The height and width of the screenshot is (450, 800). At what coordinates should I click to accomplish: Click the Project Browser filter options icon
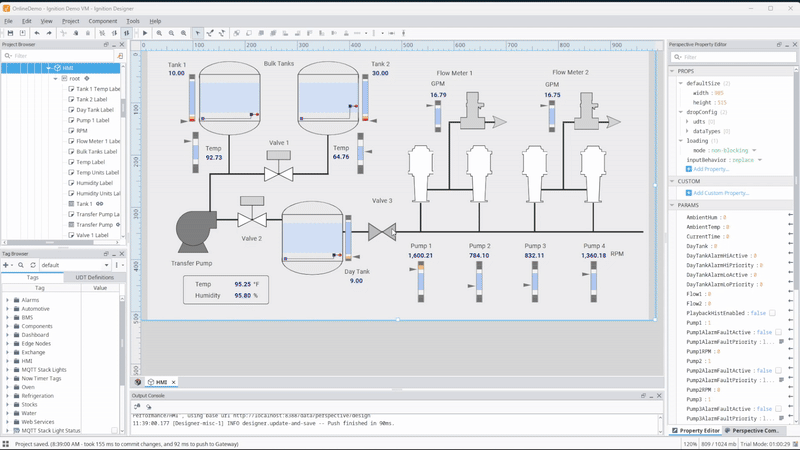point(120,56)
